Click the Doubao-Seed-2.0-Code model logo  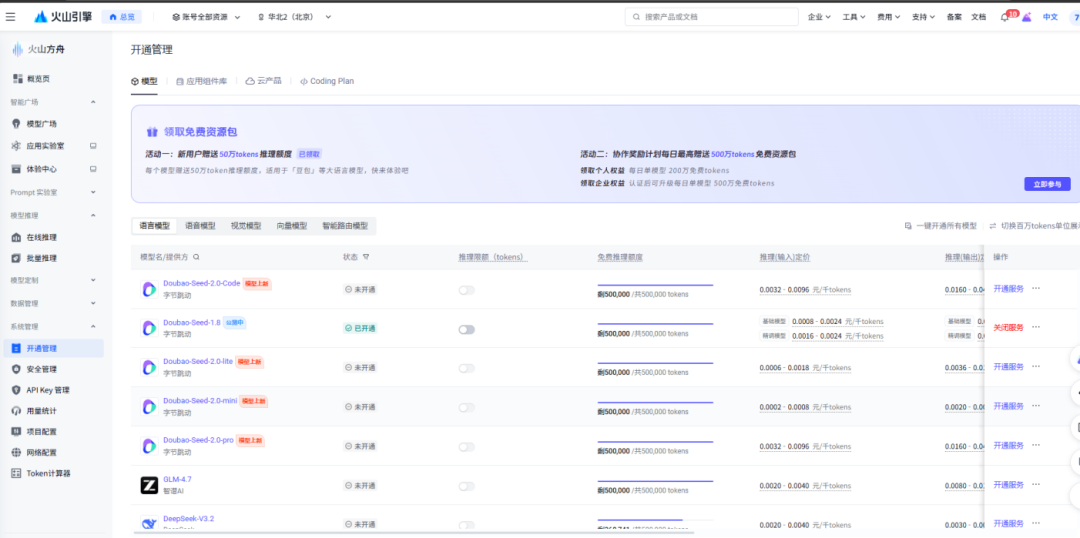[x=149, y=289]
